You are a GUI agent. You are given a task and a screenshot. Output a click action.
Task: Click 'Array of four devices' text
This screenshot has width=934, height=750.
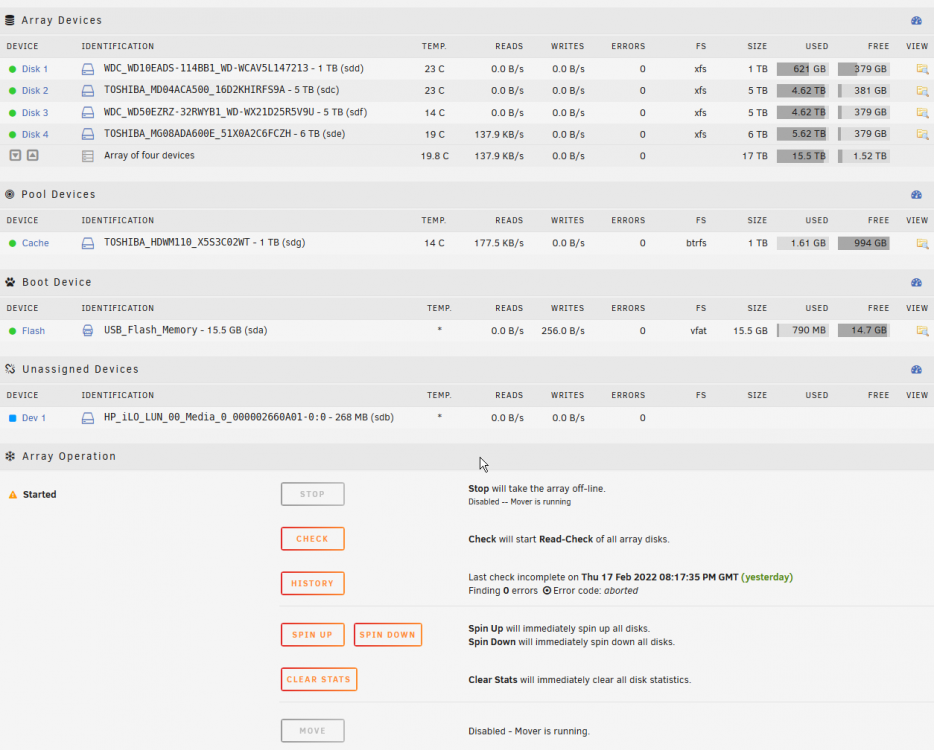[x=149, y=155]
